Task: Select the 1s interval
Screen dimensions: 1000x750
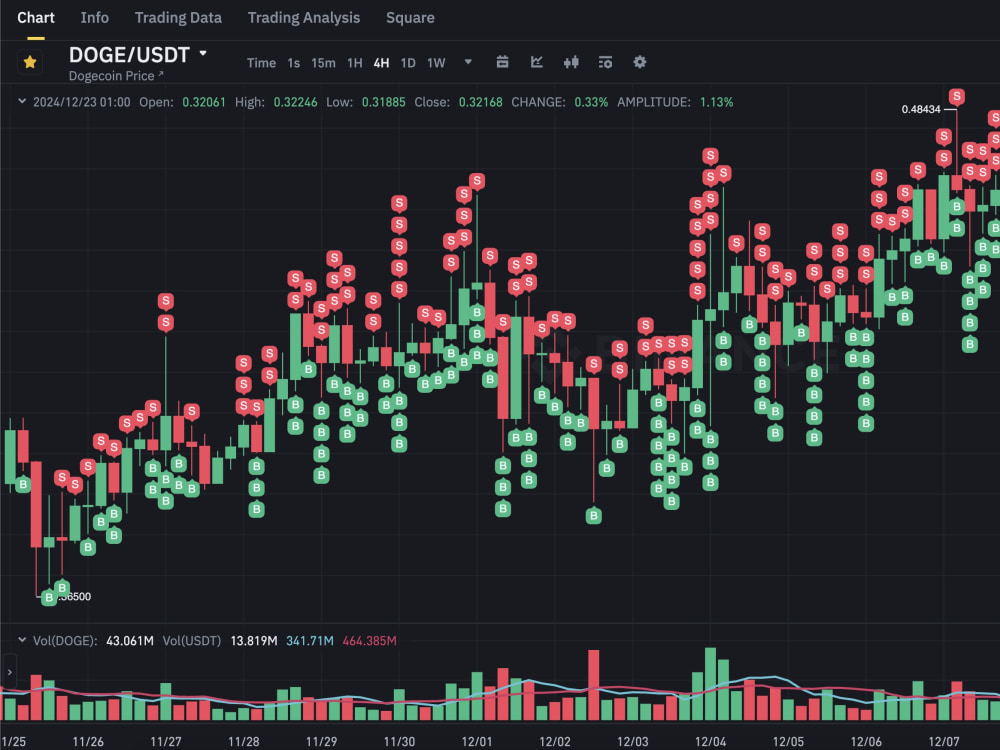Action: pyautogui.click(x=293, y=63)
